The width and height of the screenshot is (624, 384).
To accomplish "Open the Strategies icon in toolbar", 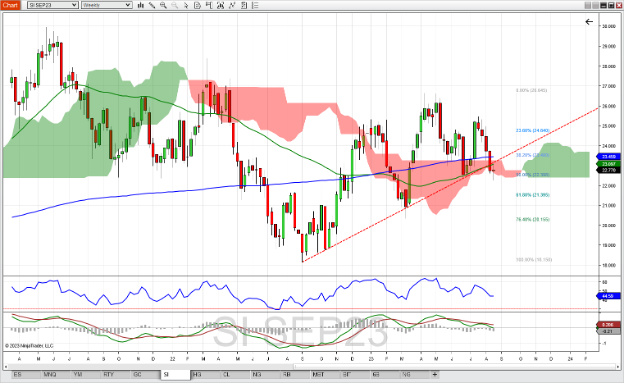I will (x=232, y=5).
